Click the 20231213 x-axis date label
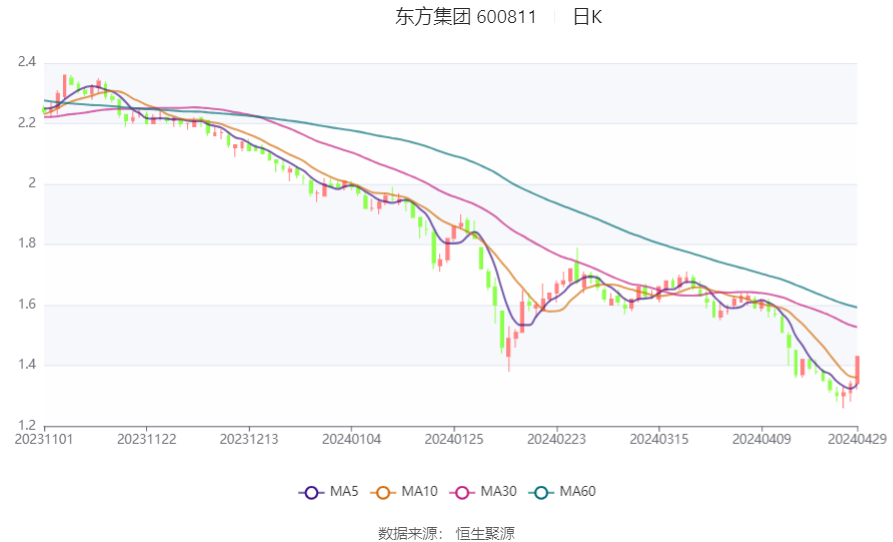Viewport: 893px width, 542px height. (249, 440)
